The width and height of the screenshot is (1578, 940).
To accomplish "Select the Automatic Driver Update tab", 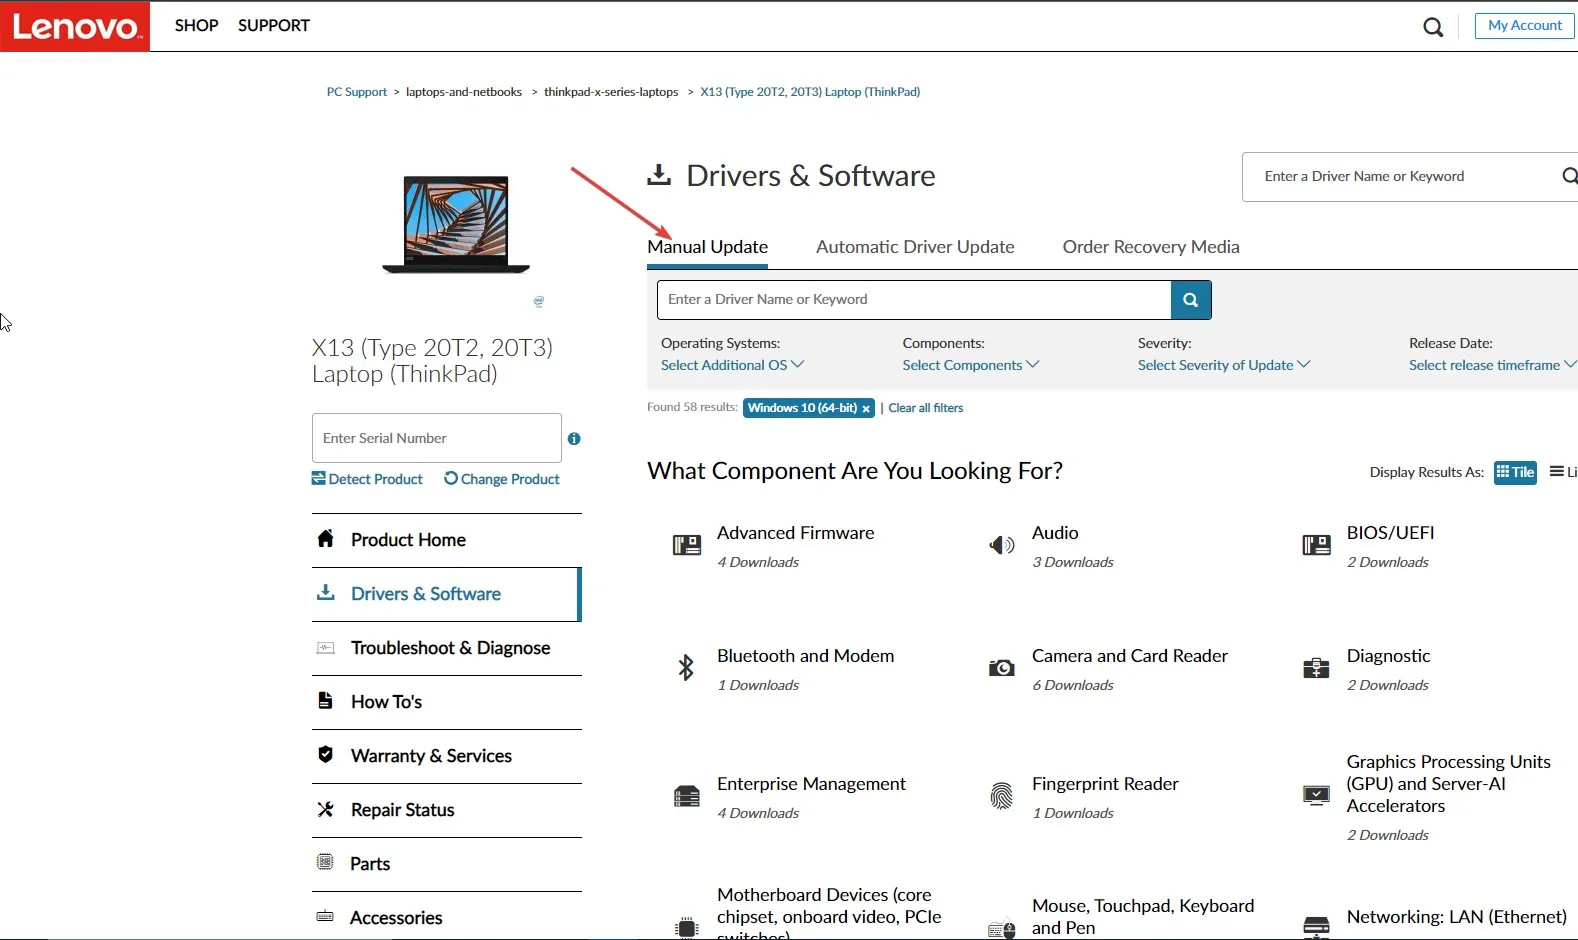I will [x=915, y=247].
